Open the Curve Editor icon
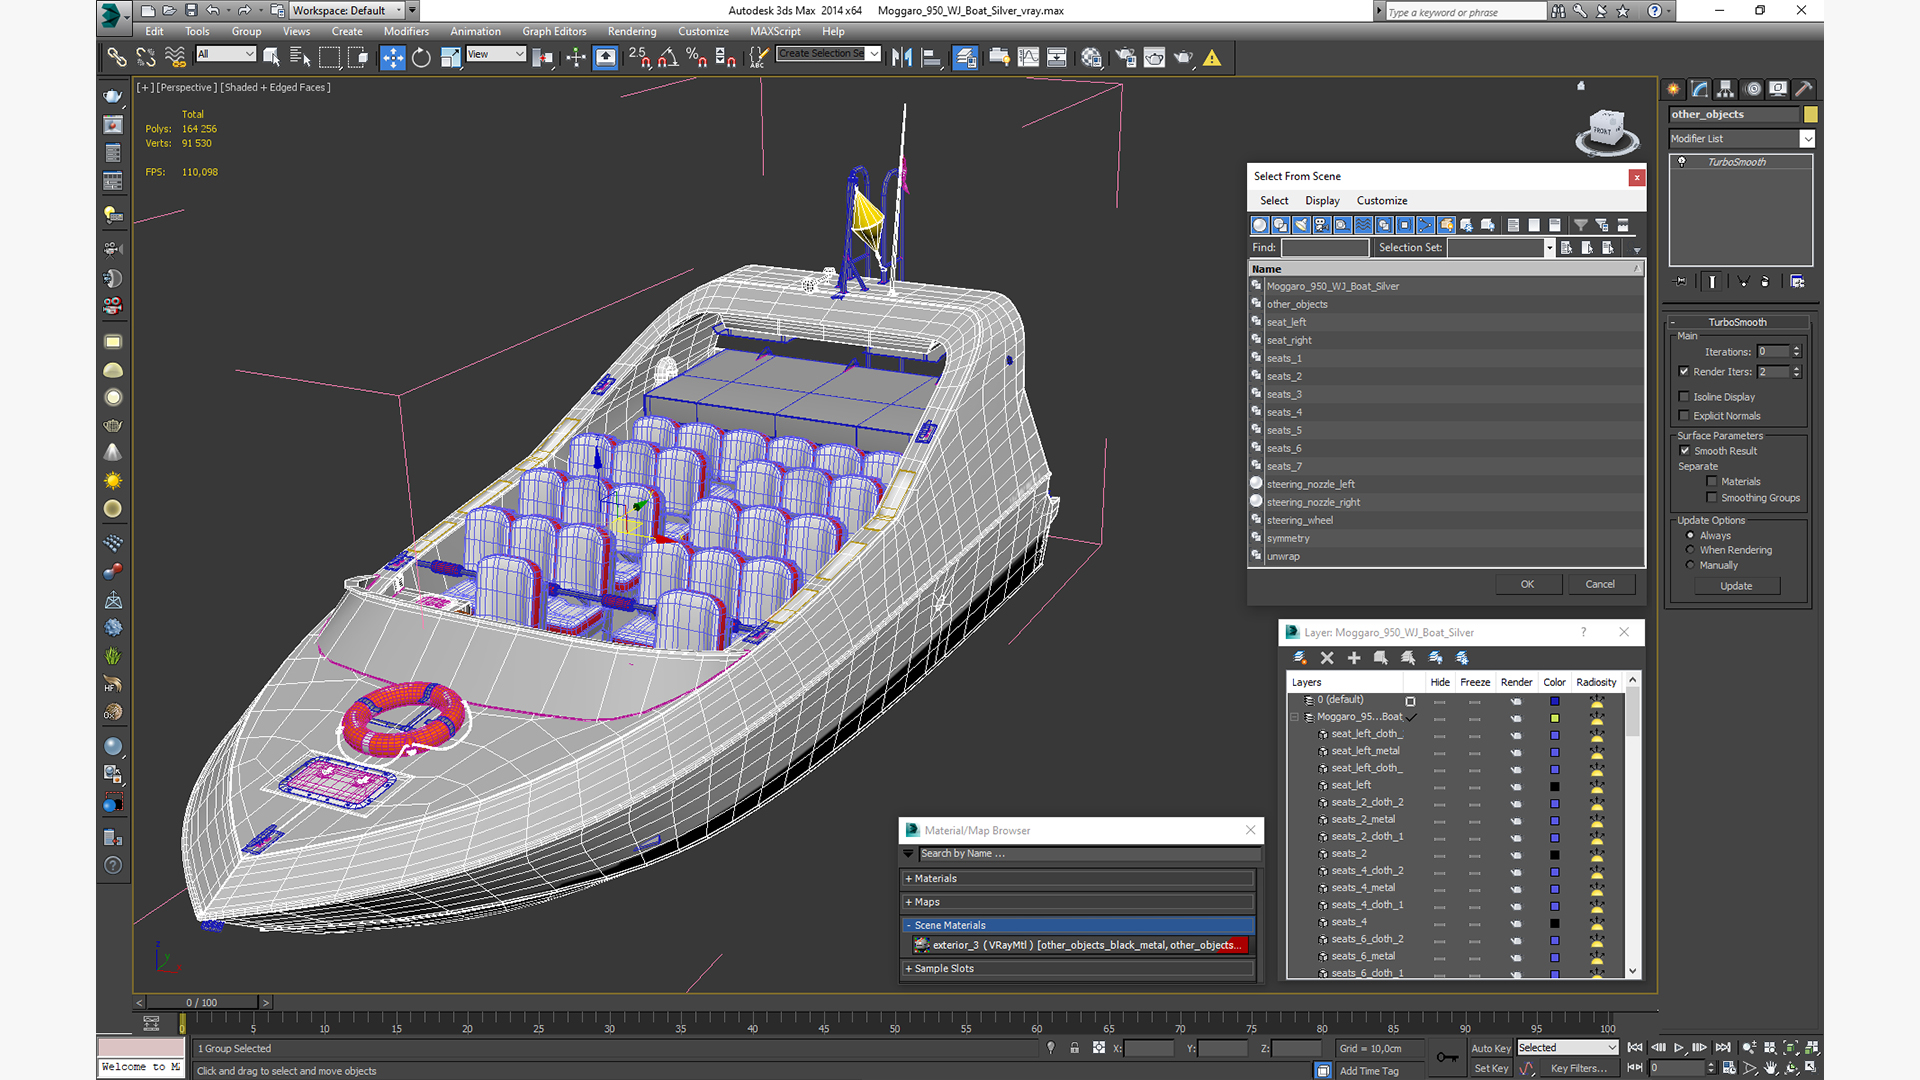1920x1080 pixels. (1028, 58)
